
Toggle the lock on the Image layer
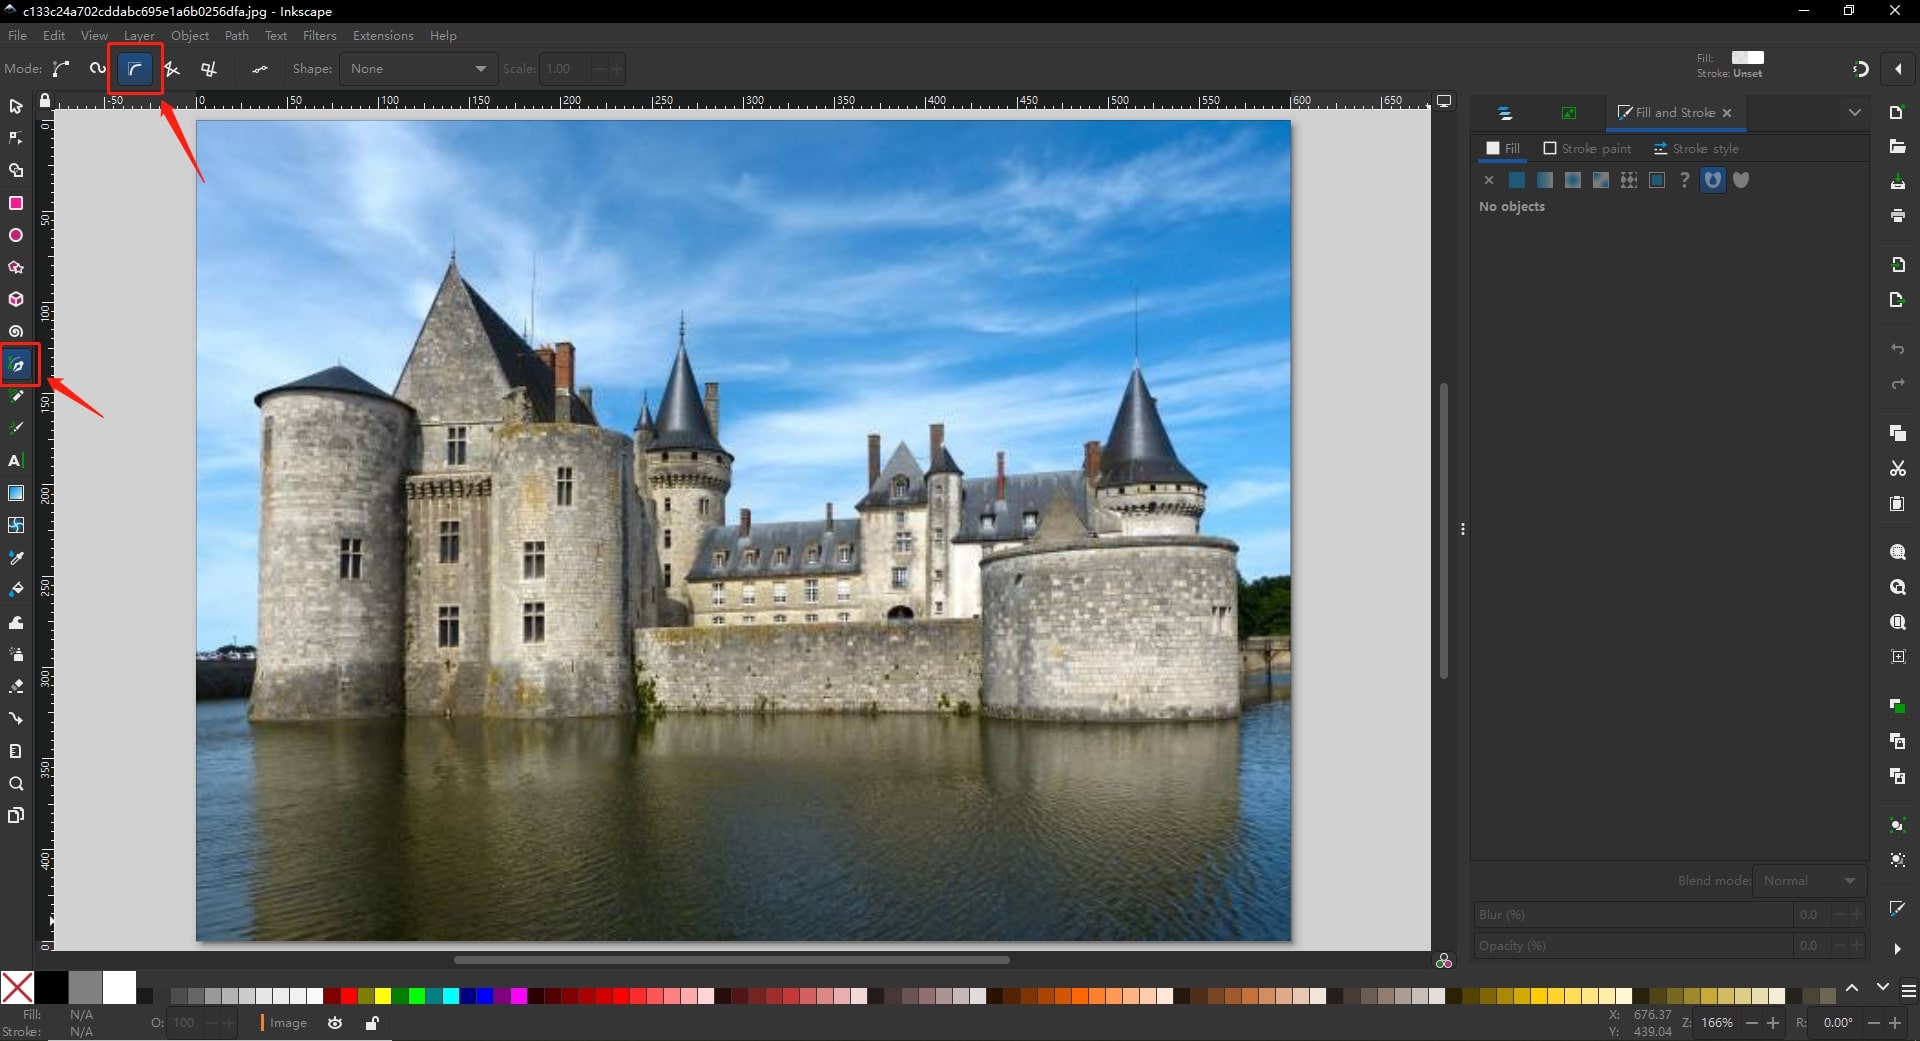(371, 1023)
